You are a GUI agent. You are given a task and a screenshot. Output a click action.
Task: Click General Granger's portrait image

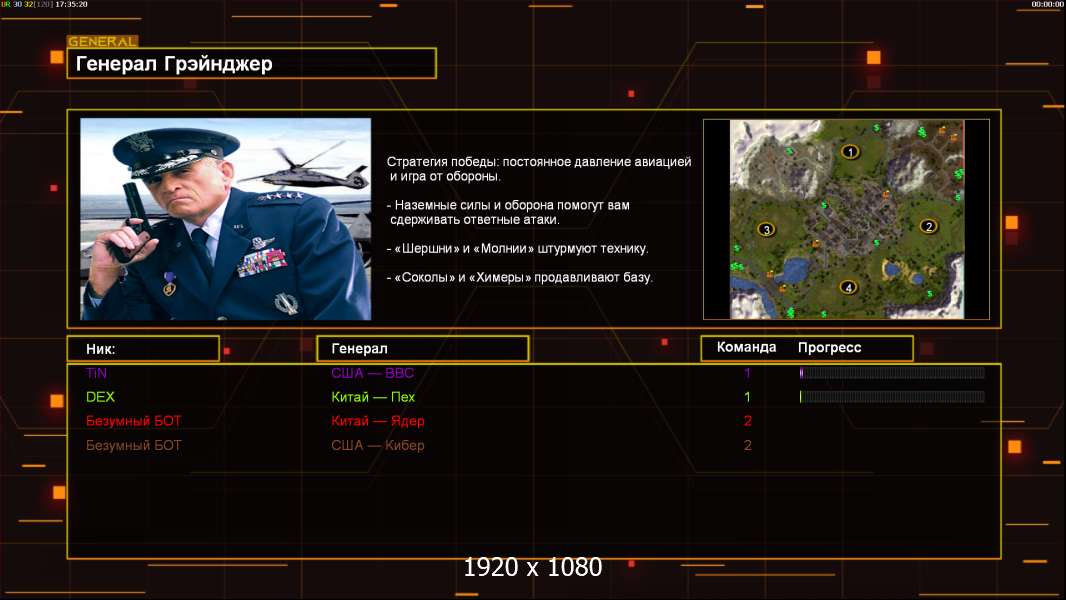pos(226,219)
